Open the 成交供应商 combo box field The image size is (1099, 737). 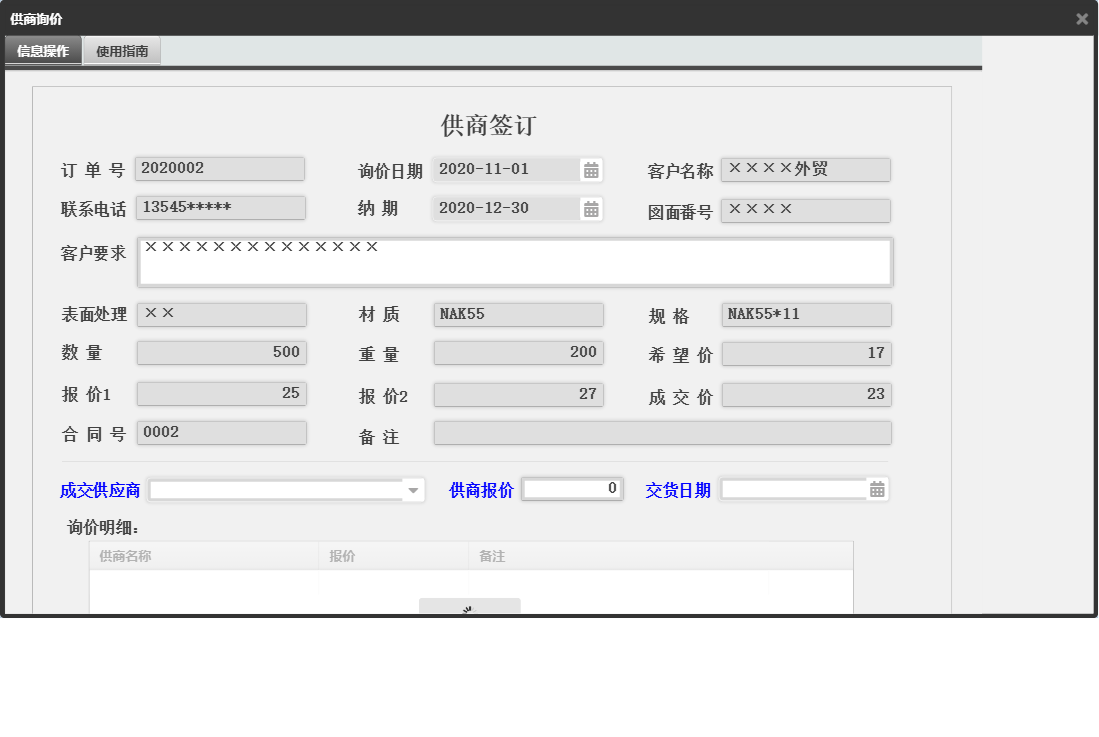280,490
